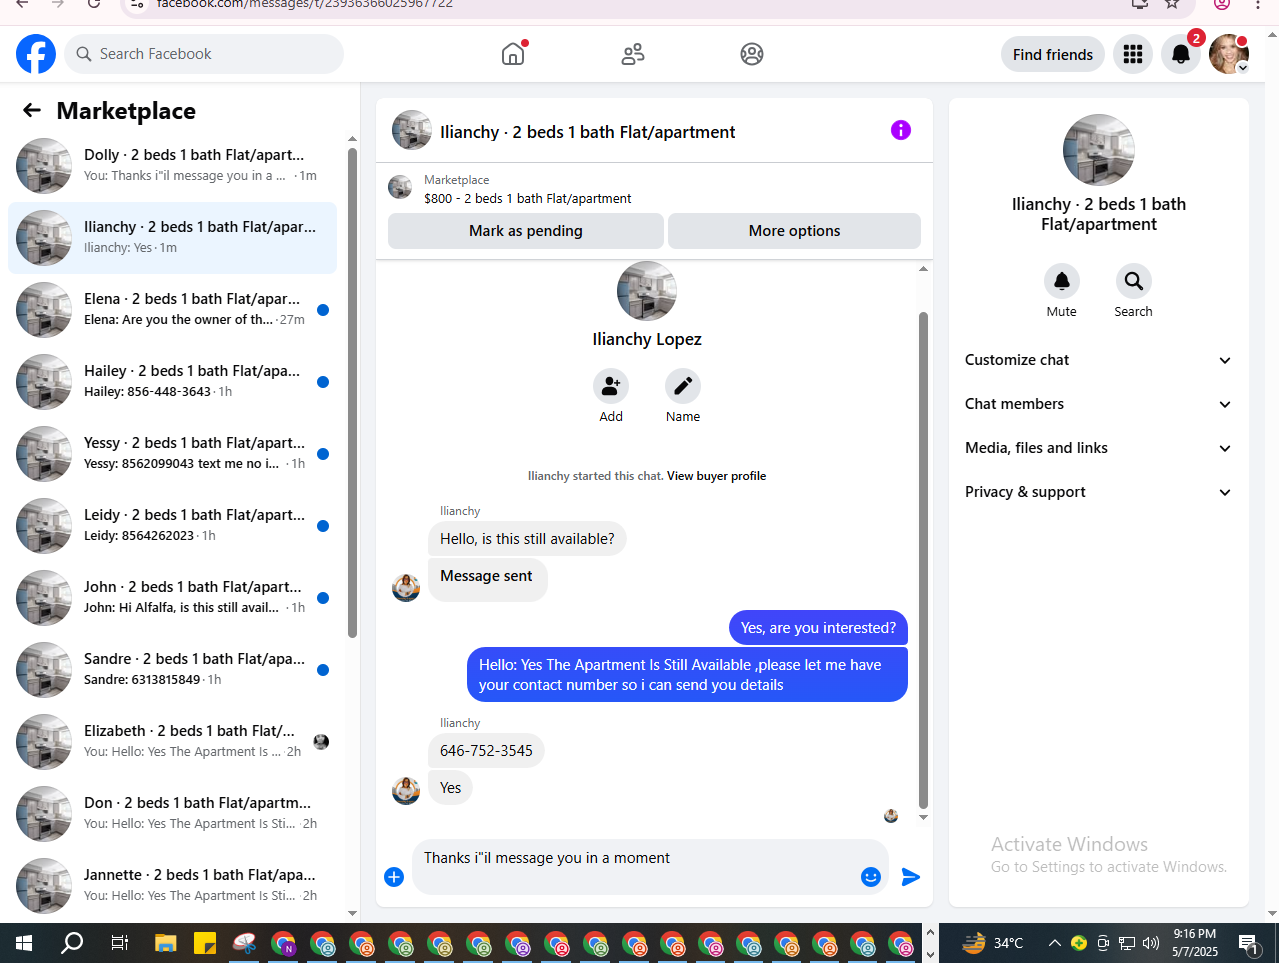The image size is (1279, 963).
Task: Open the purple conversation information icon
Action: pyautogui.click(x=901, y=130)
